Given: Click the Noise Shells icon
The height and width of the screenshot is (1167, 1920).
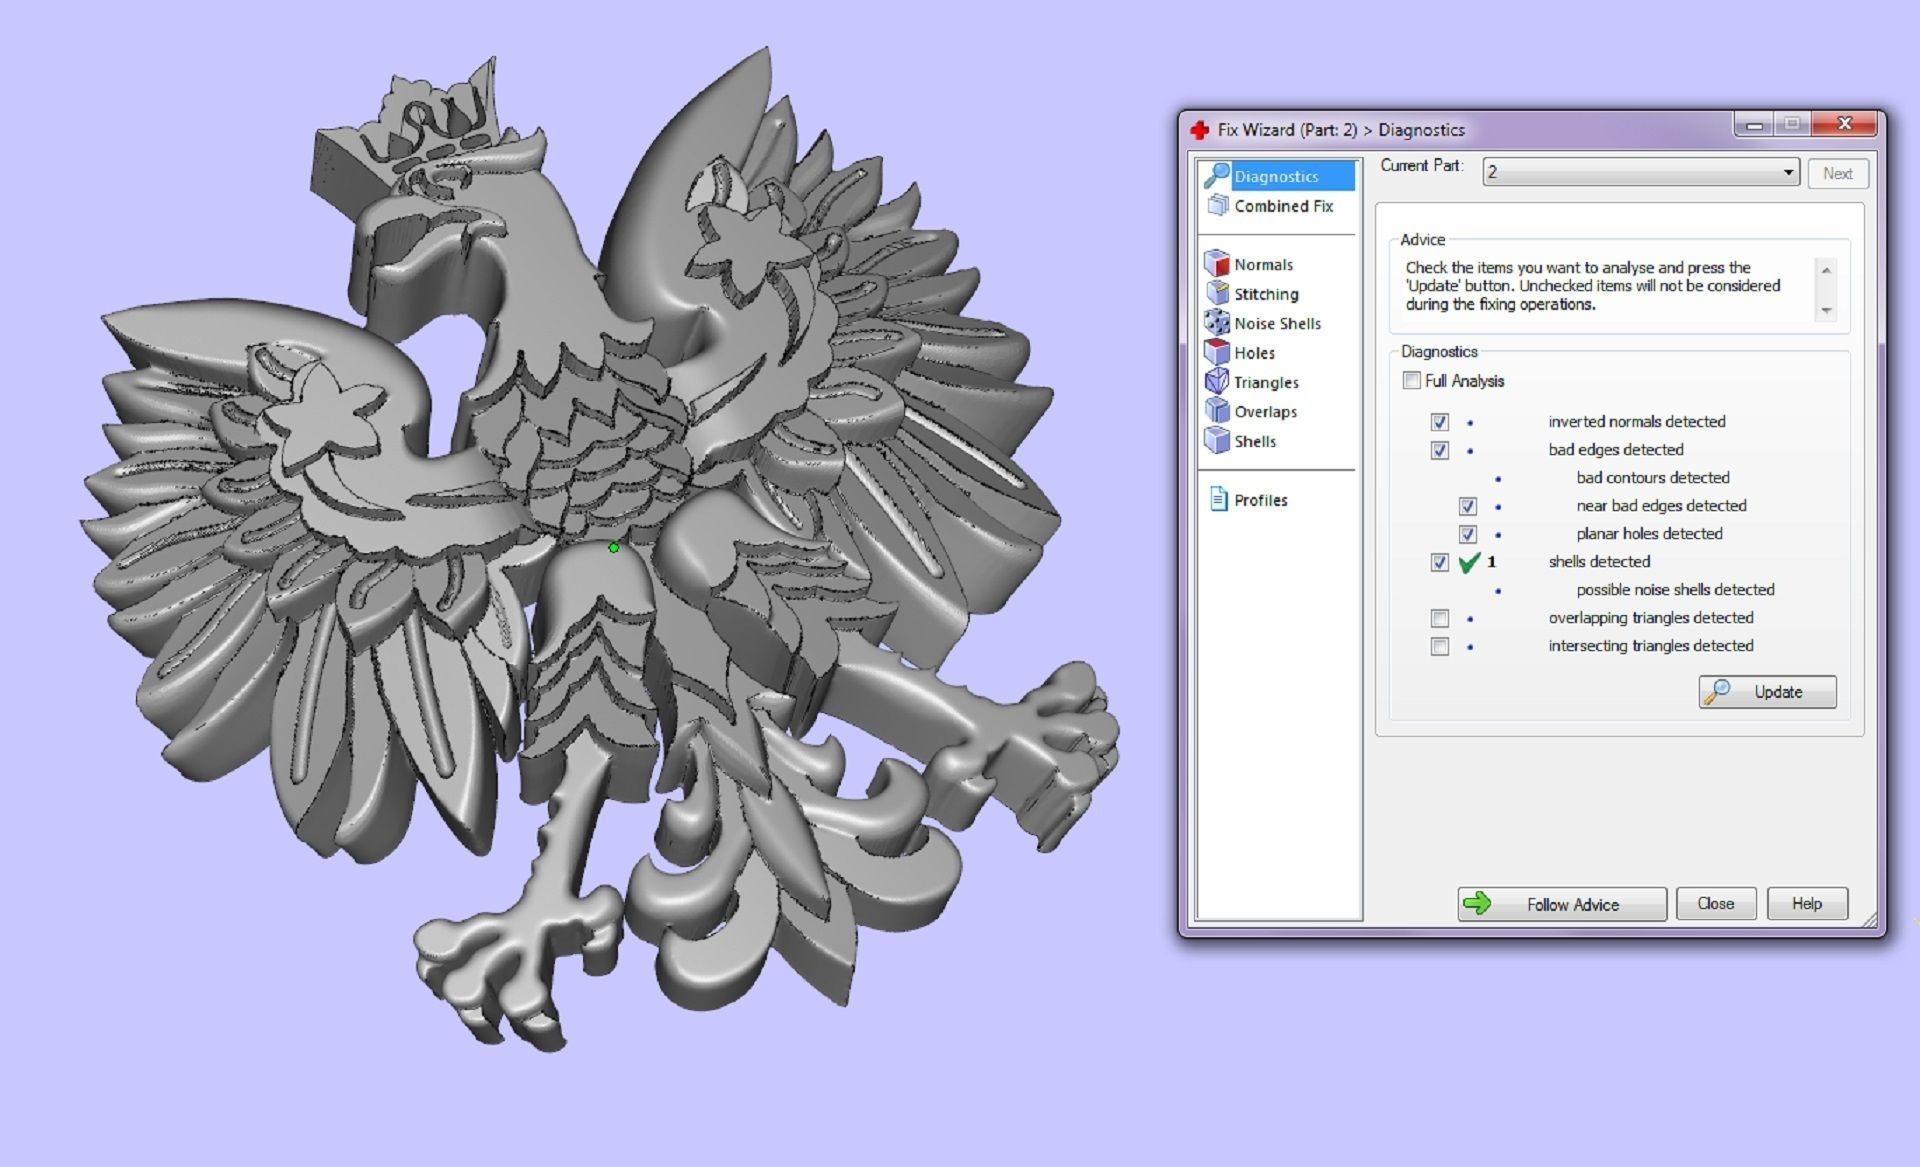Looking at the screenshot, I should click(x=1217, y=323).
